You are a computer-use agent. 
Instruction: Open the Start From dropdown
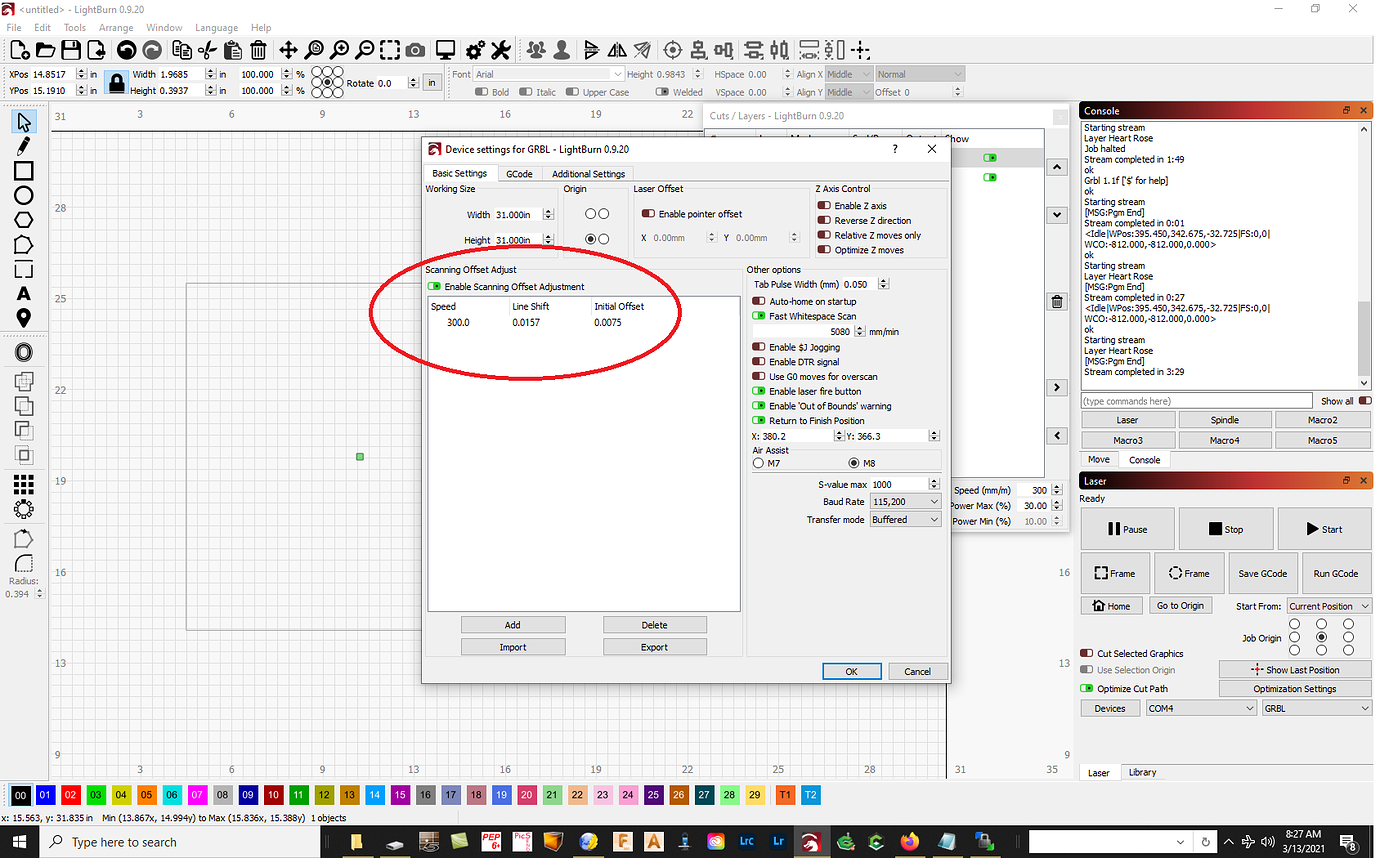tap(1328, 605)
